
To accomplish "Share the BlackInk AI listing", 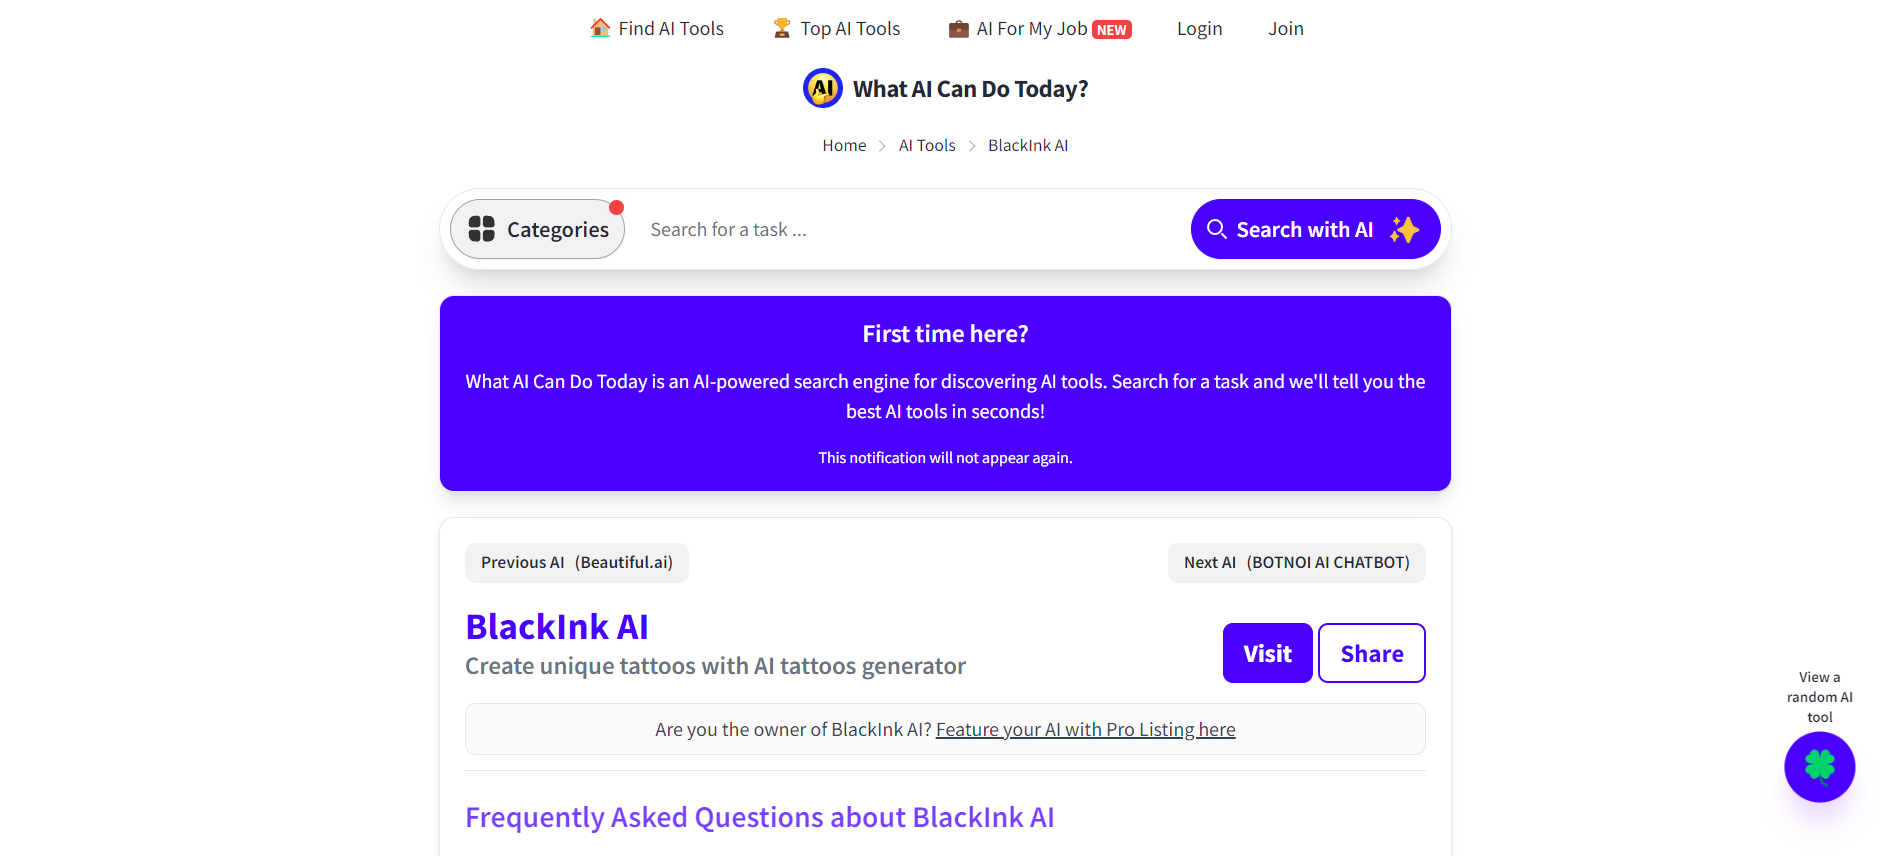I will (x=1372, y=653).
